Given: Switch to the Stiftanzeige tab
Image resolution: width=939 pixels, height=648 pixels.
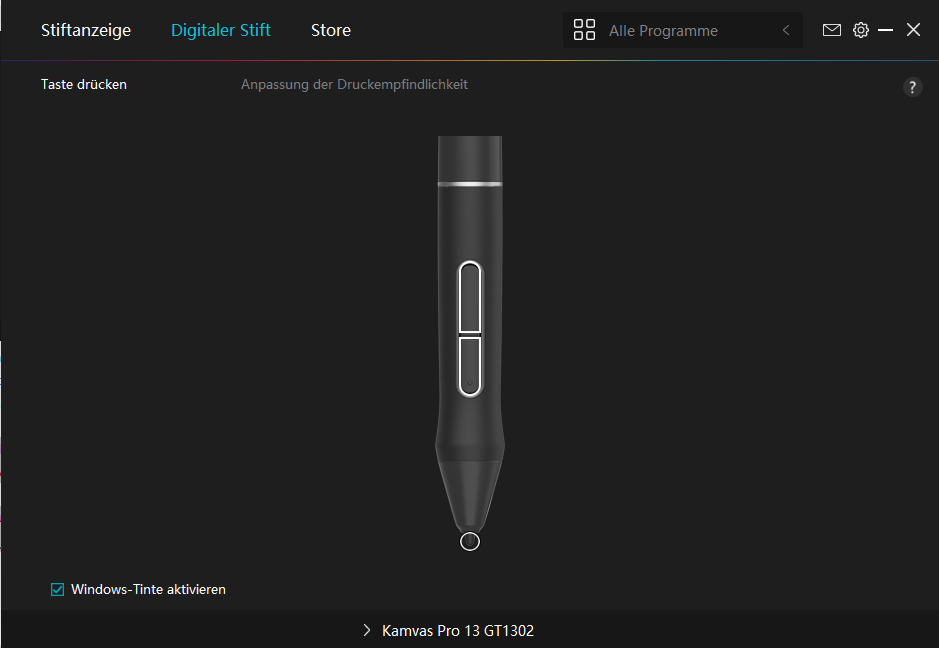Looking at the screenshot, I should click(86, 30).
